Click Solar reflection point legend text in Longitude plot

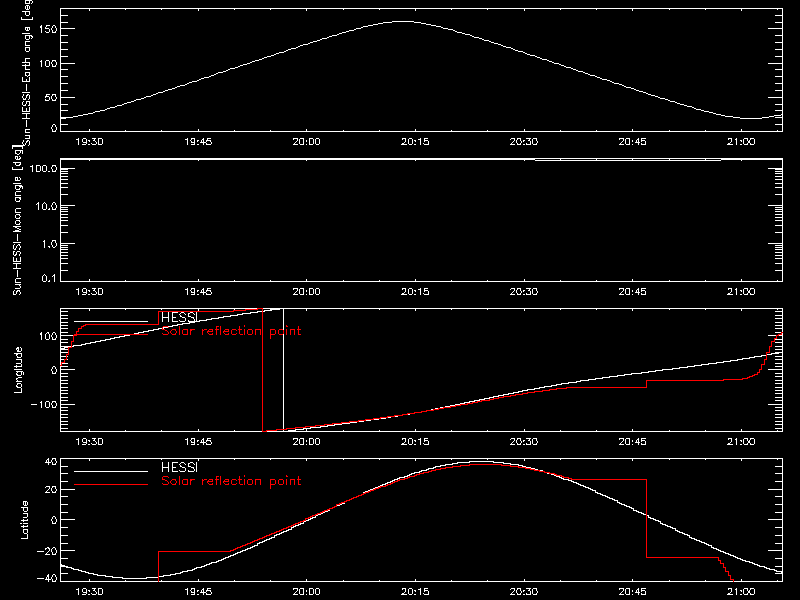pyautogui.click(x=231, y=331)
